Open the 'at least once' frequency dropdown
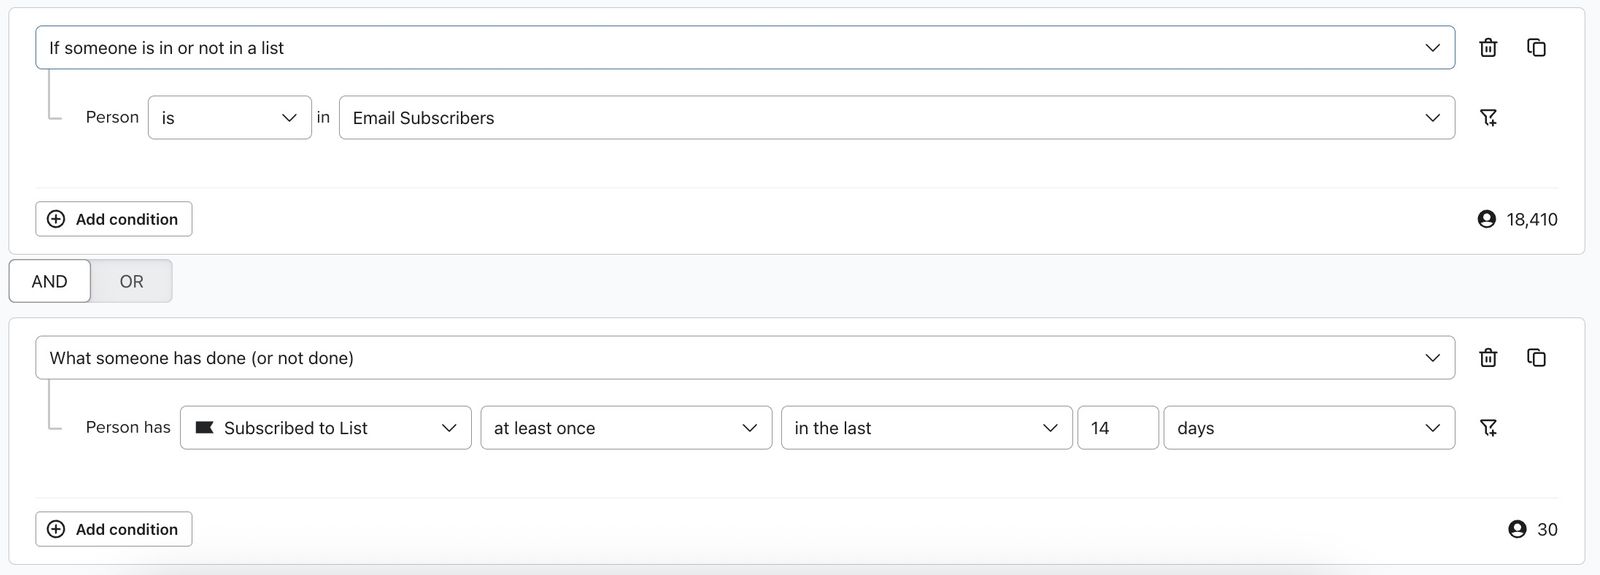Screen dimensions: 1600x575 tap(626, 428)
